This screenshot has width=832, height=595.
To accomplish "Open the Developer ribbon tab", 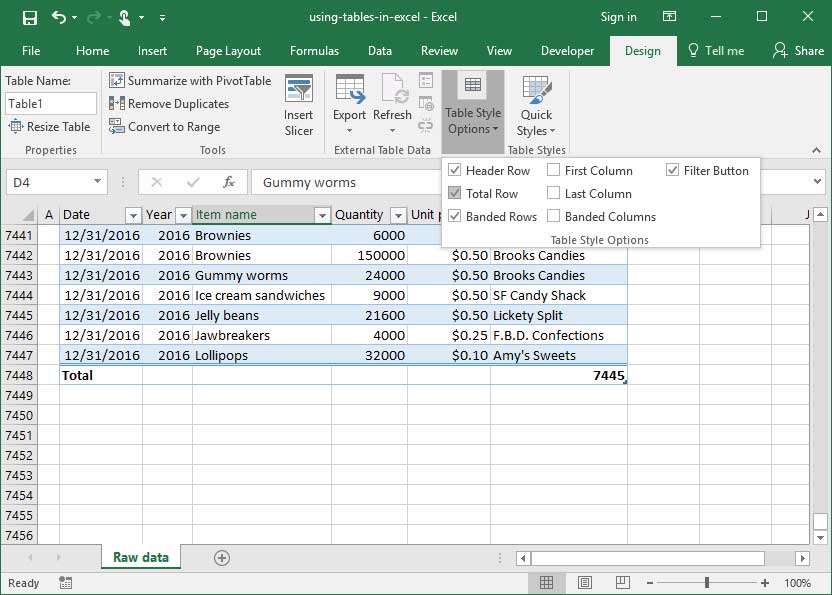I will (567, 50).
